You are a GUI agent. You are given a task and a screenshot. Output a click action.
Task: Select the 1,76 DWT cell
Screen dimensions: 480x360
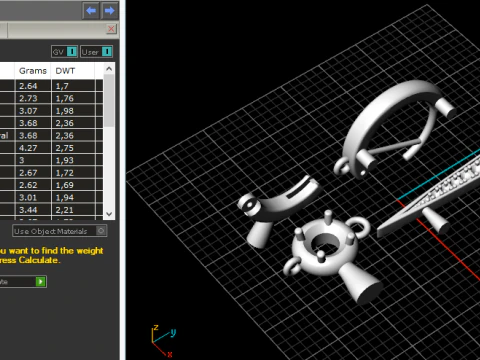(x=73, y=98)
